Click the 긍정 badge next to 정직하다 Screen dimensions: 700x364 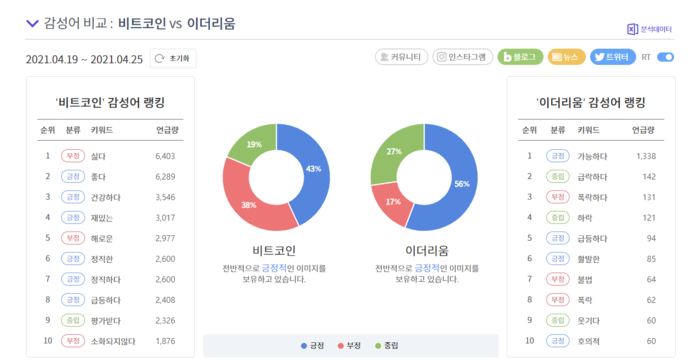73,279
